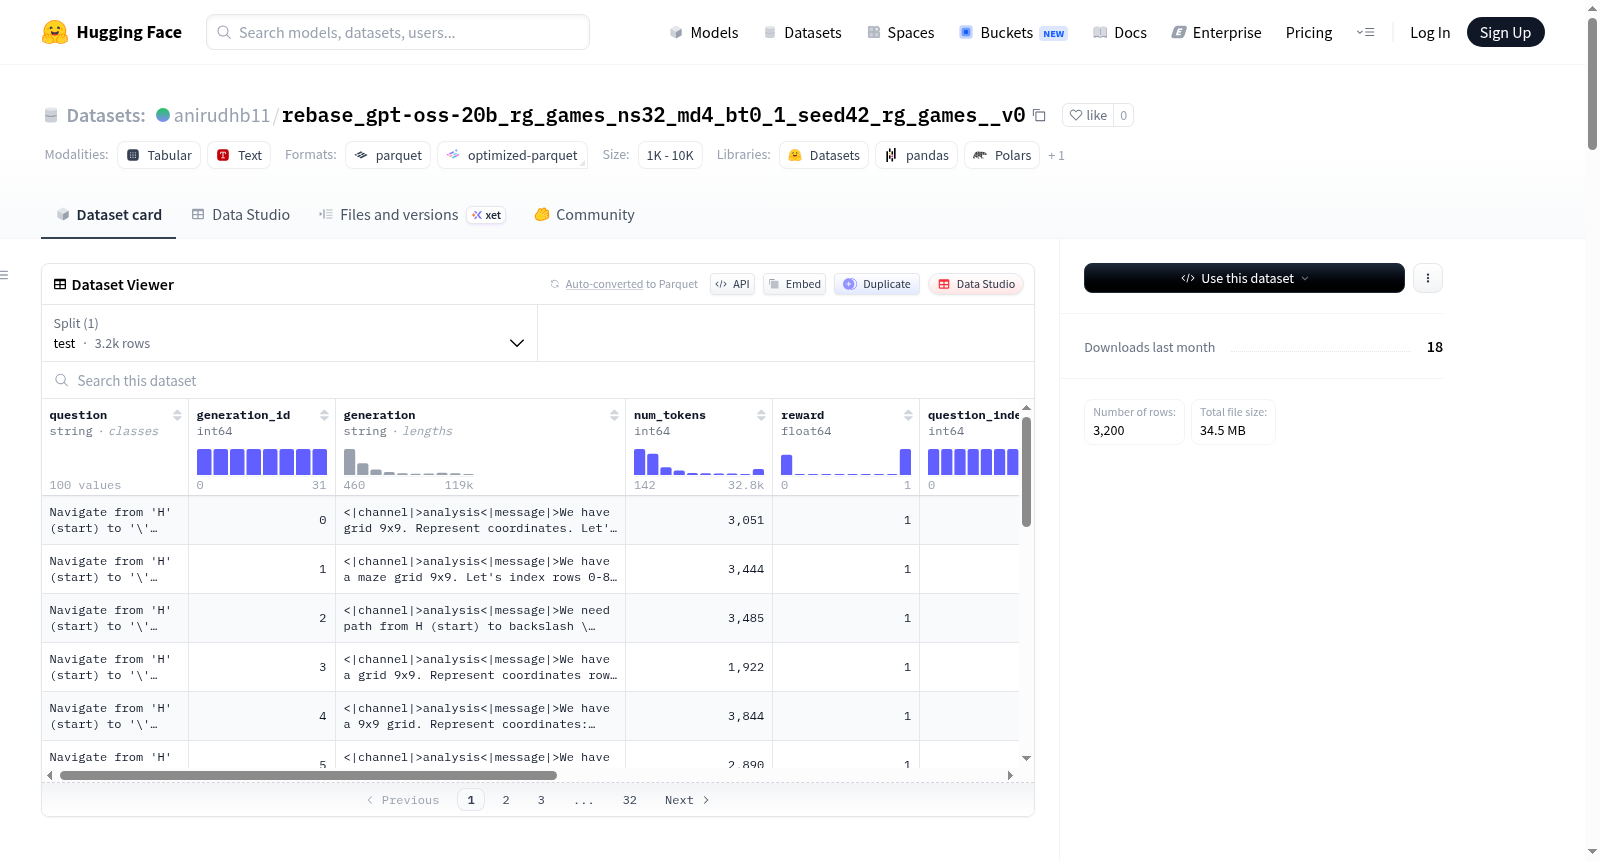The image size is (1600, 861).
Task: Go to Datasets in top navigation
Action: point(802,32)
